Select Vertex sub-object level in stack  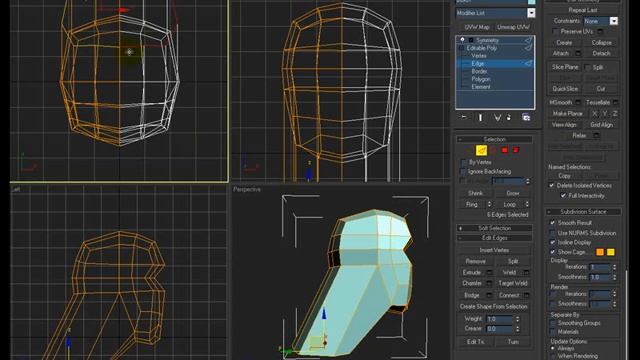tap(479, 56)
